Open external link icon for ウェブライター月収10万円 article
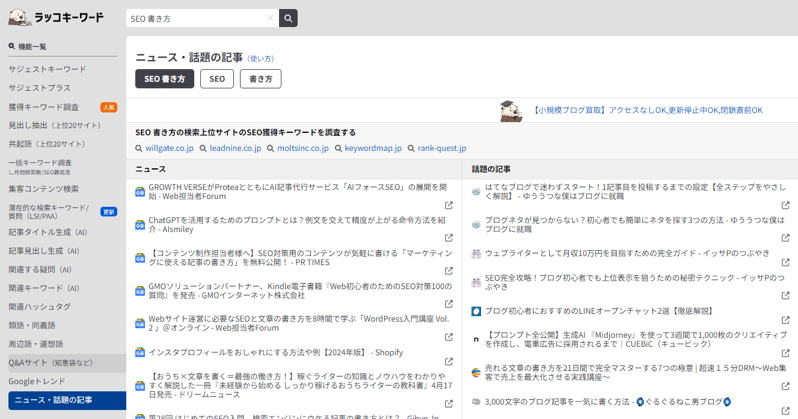798x419 pixels. pyautogui.click(x=785, y=262)
